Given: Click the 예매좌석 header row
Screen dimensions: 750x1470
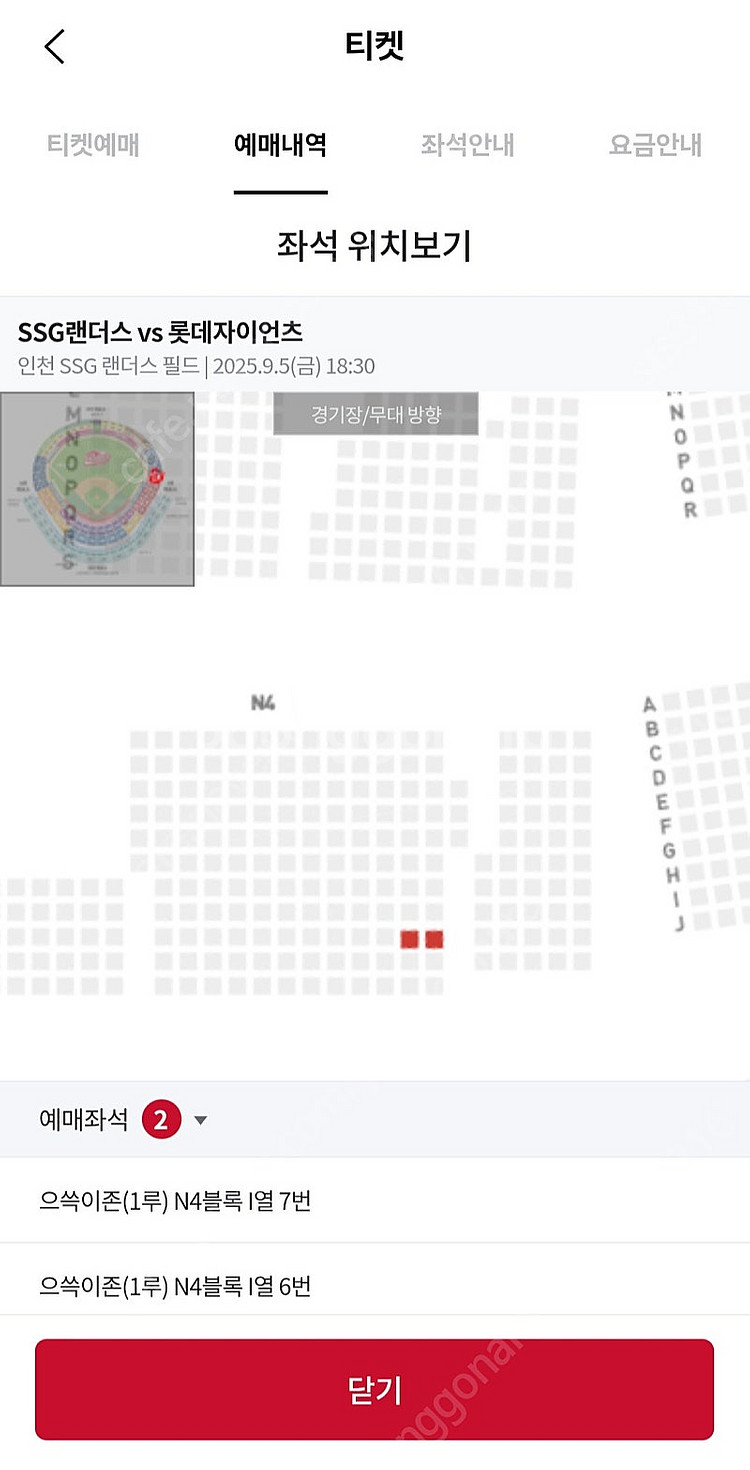Looking at the screenshot, I should (x=375, y=1120).
